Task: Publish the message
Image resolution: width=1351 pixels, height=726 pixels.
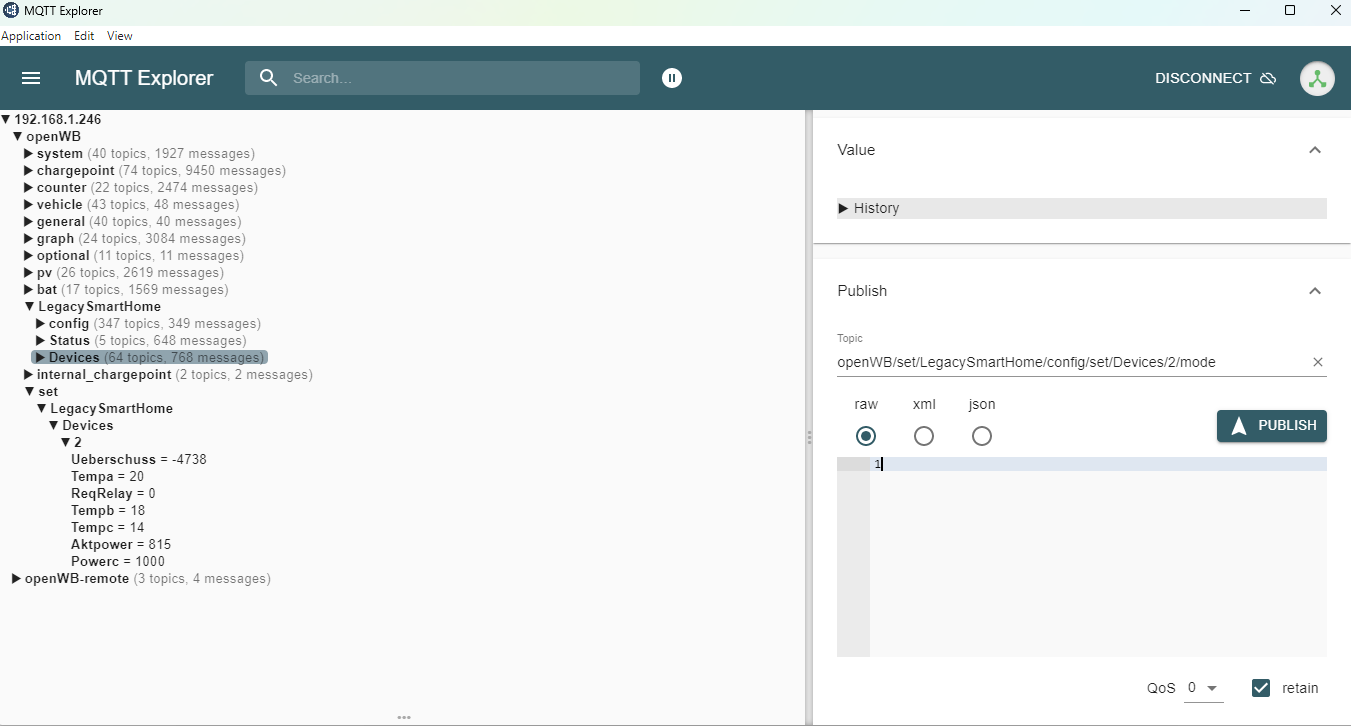Action: 1272,426
